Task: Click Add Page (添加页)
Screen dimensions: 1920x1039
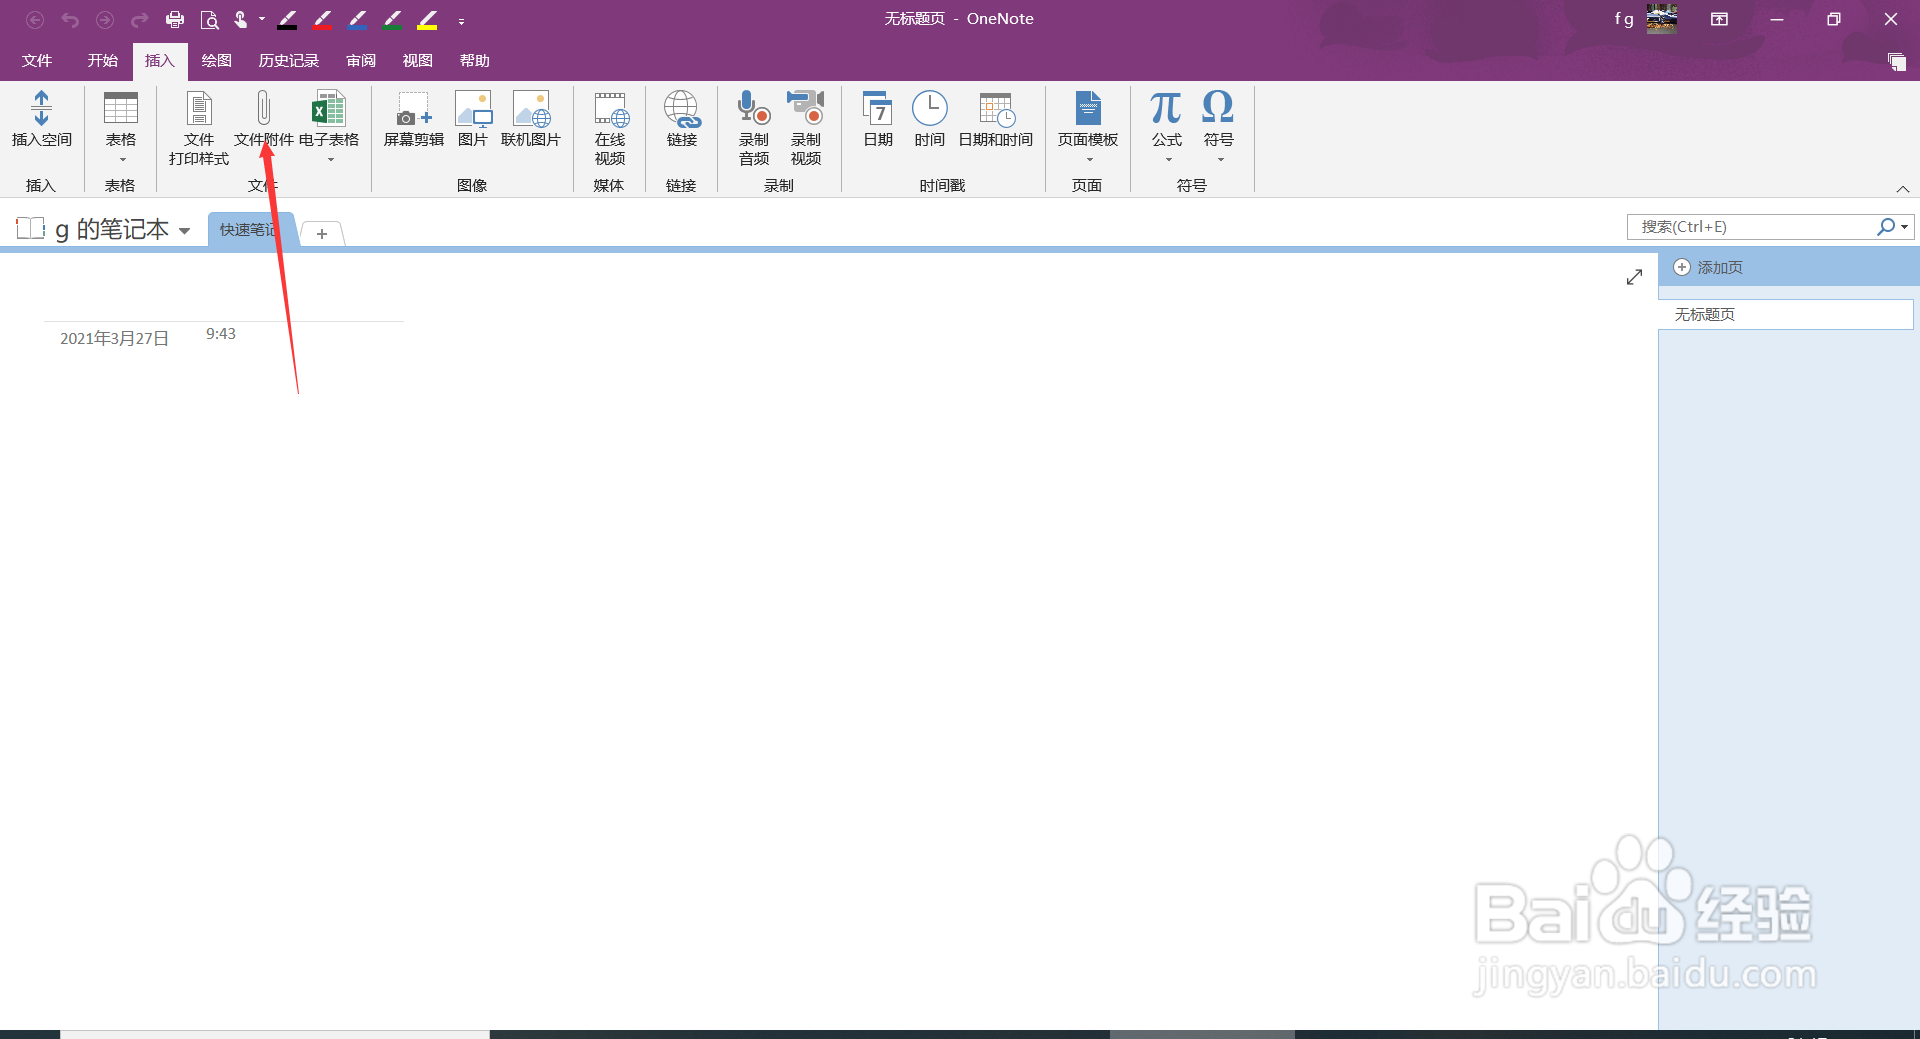Action: 1708,268
